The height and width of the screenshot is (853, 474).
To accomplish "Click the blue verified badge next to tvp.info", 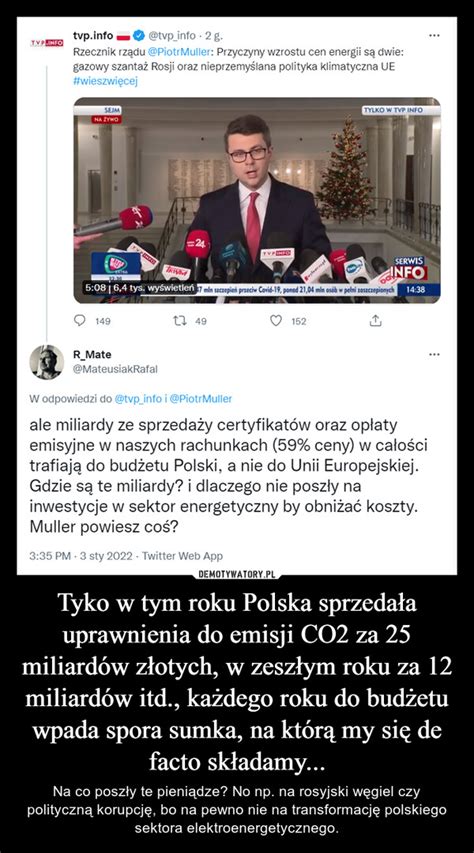I will (139, 36).
